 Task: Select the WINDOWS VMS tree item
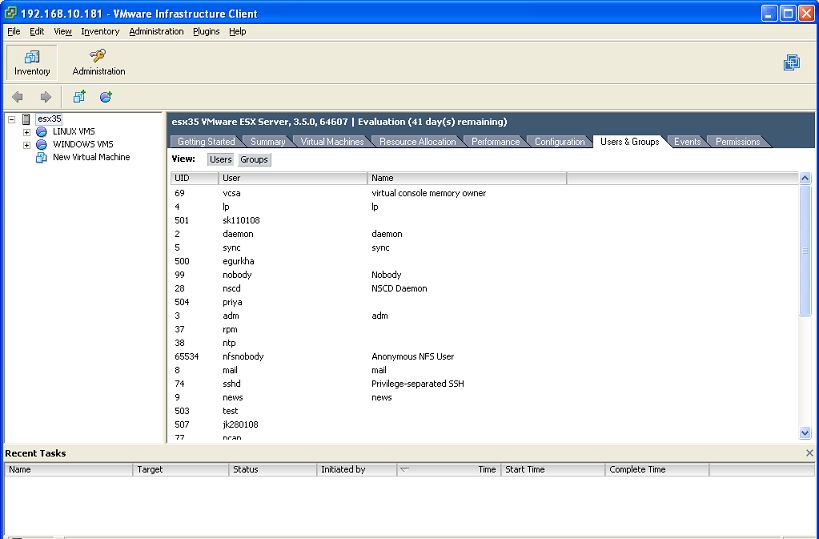[x=83, y=144]
